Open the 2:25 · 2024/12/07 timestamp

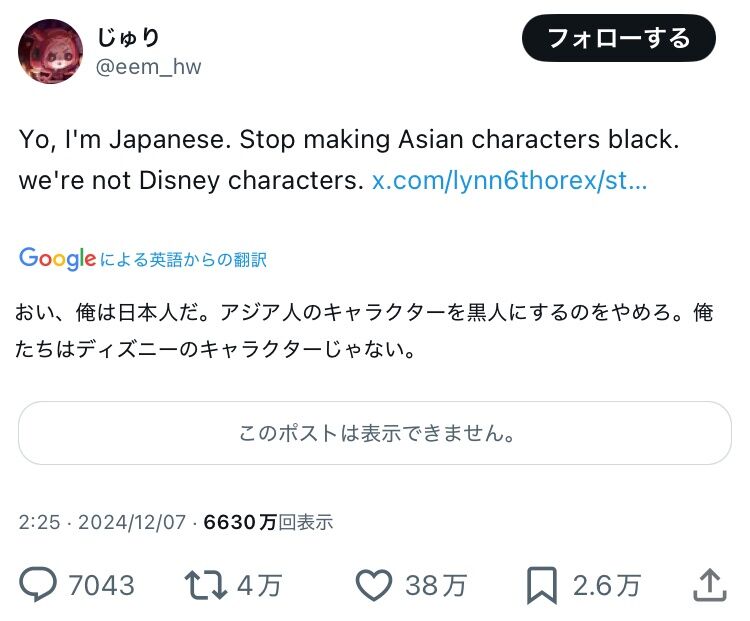coord(102,522)
